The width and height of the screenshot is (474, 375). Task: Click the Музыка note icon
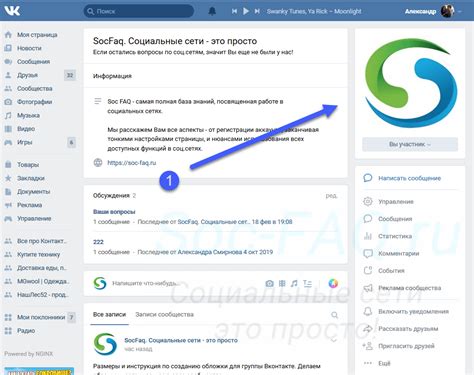[x=8, y=115]
